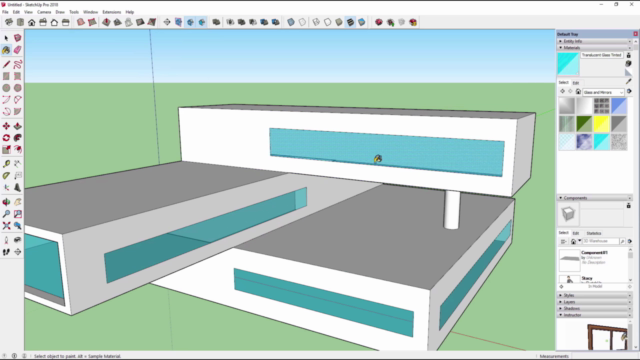This screenshot has width=640, height=360.
Task: Go to In Model materials home
Action: pos(578,92)
